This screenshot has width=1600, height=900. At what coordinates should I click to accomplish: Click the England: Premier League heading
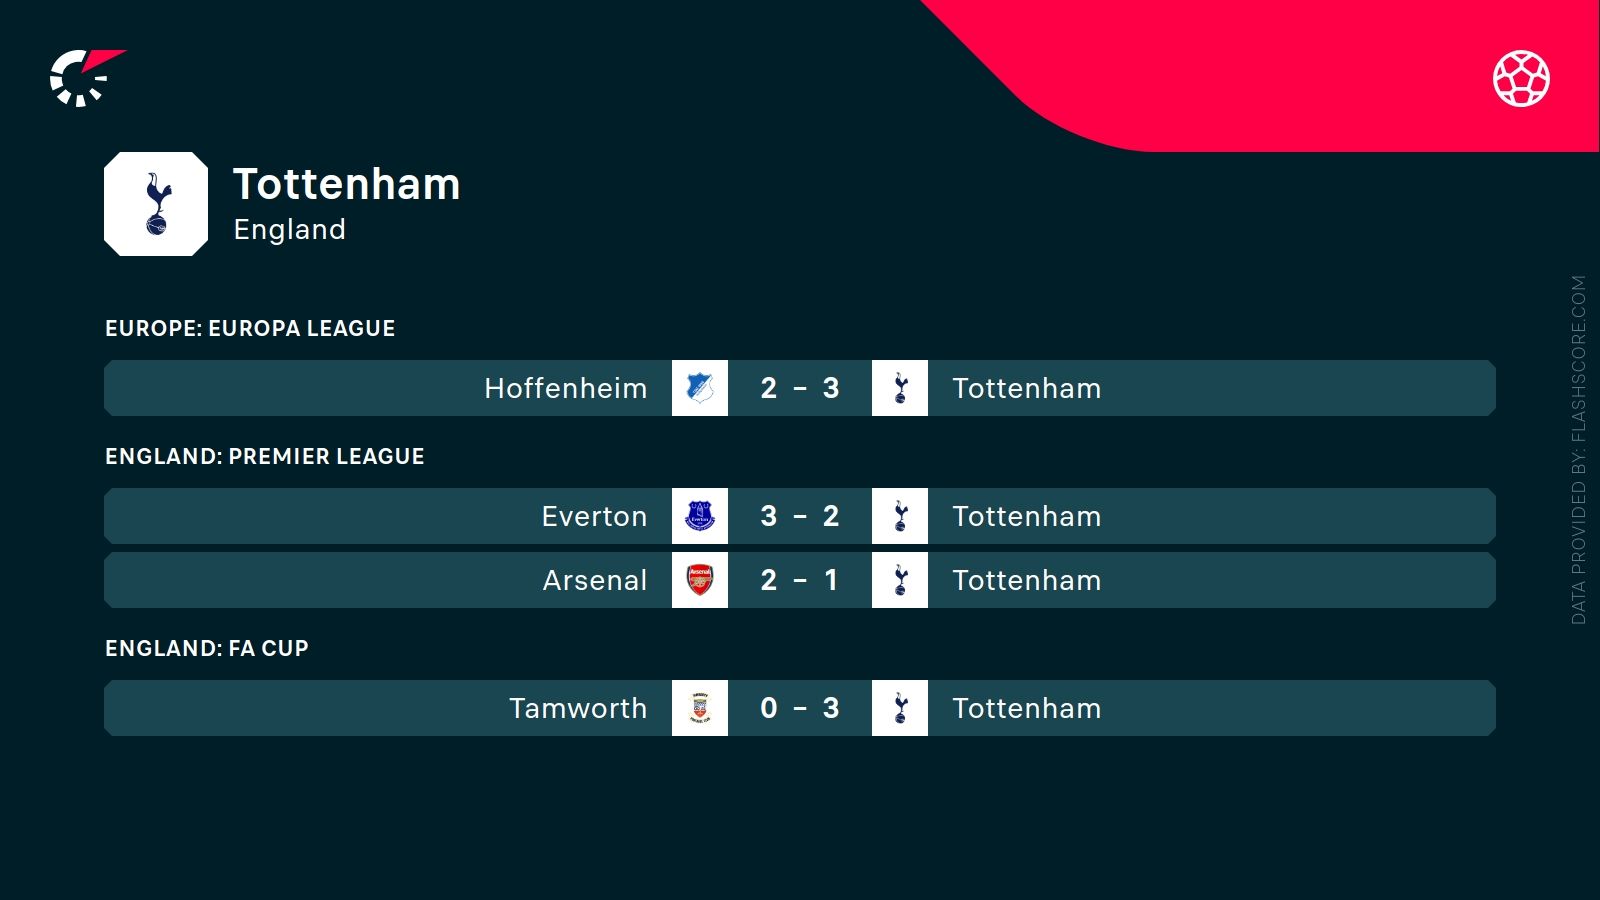[265, 456]
